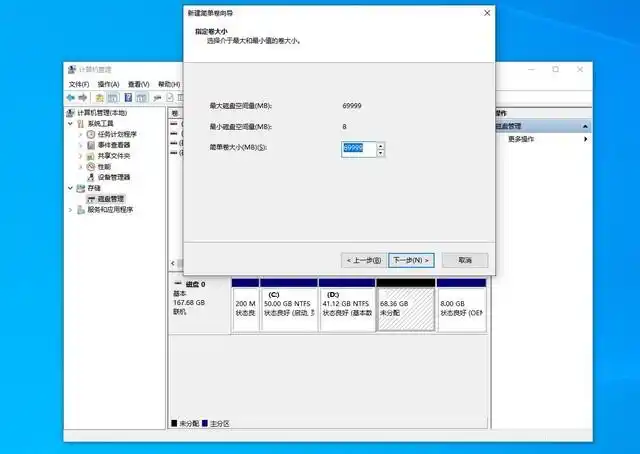Close the 新建简单卷向导 dialog

pos(487,13)
